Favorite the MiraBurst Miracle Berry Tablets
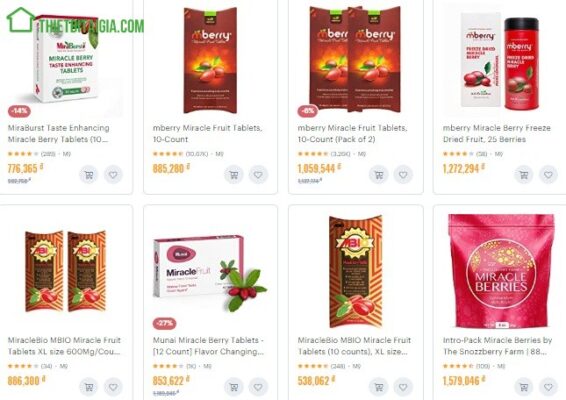The width and height of the screenshot is (566, 400). point(113,175)
